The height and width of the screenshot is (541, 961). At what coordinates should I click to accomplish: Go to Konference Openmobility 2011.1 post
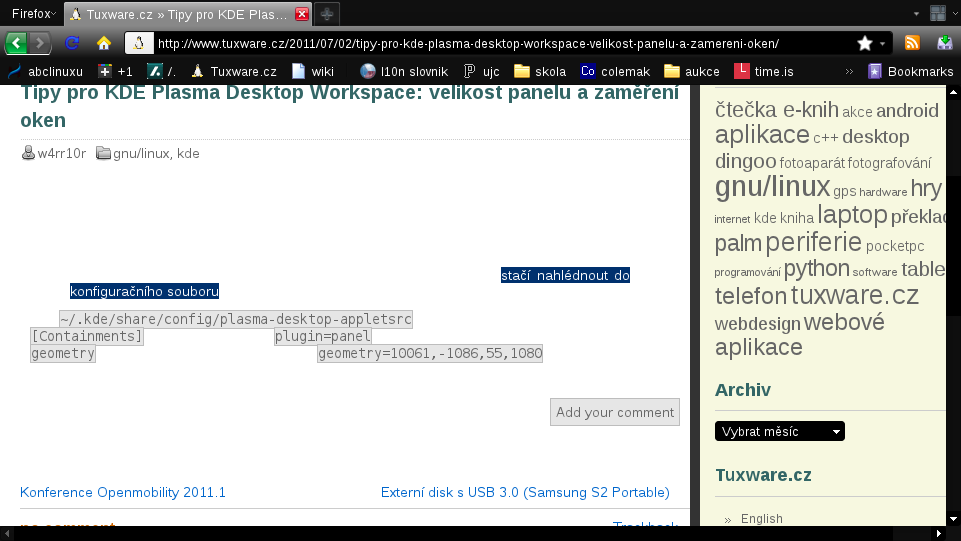point(123,493)
